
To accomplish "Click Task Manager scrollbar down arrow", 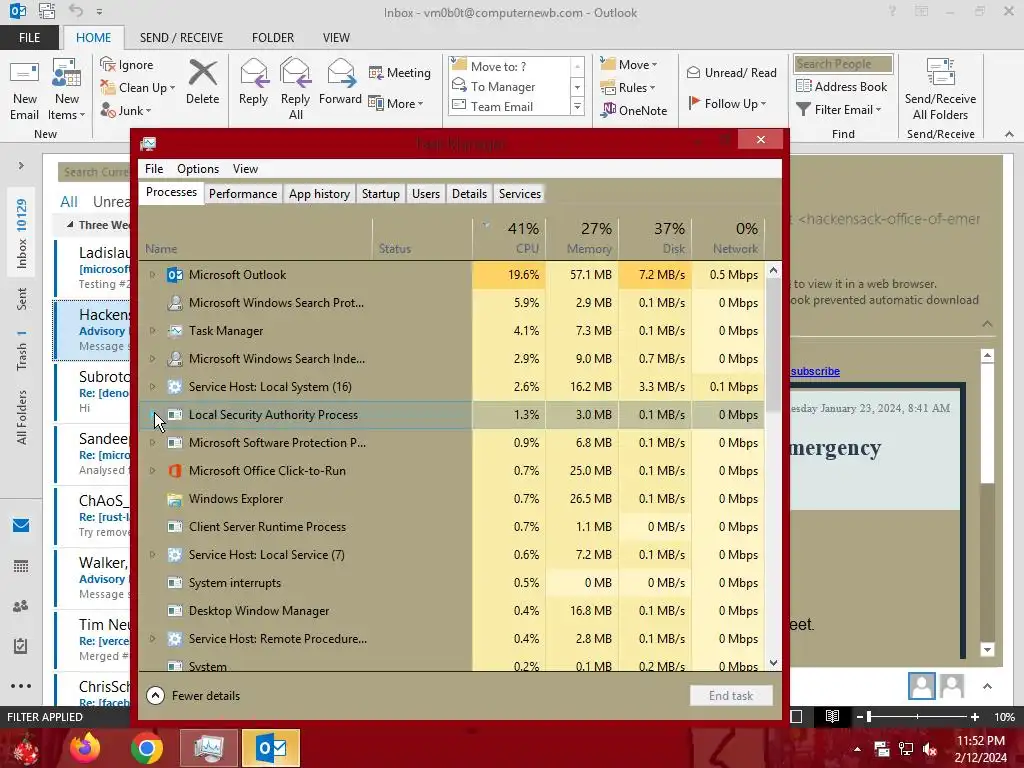I will 773,663.
